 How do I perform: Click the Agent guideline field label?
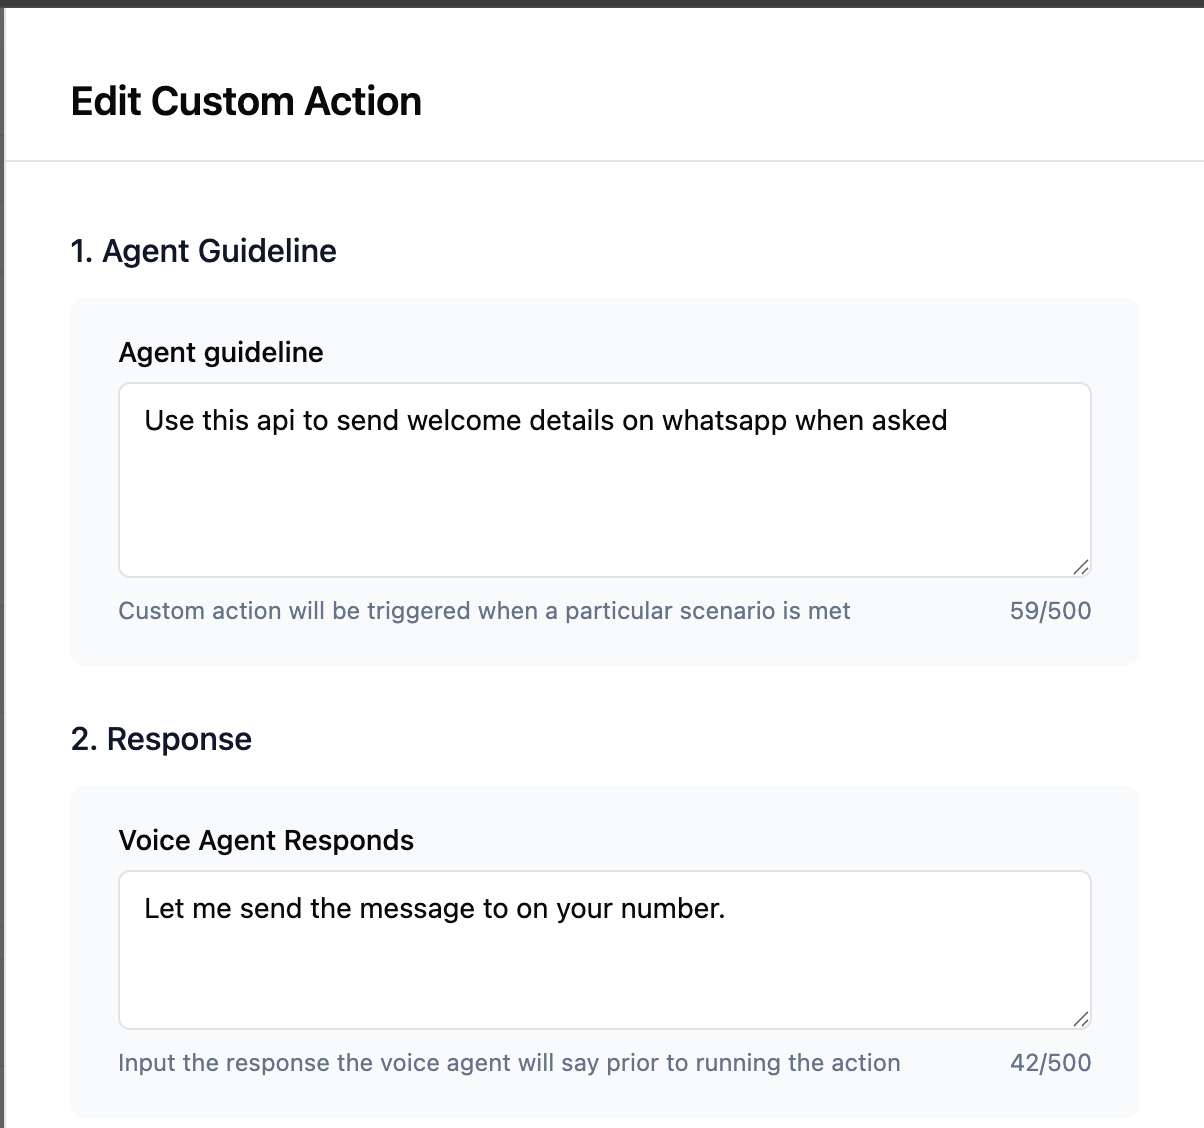221,352
